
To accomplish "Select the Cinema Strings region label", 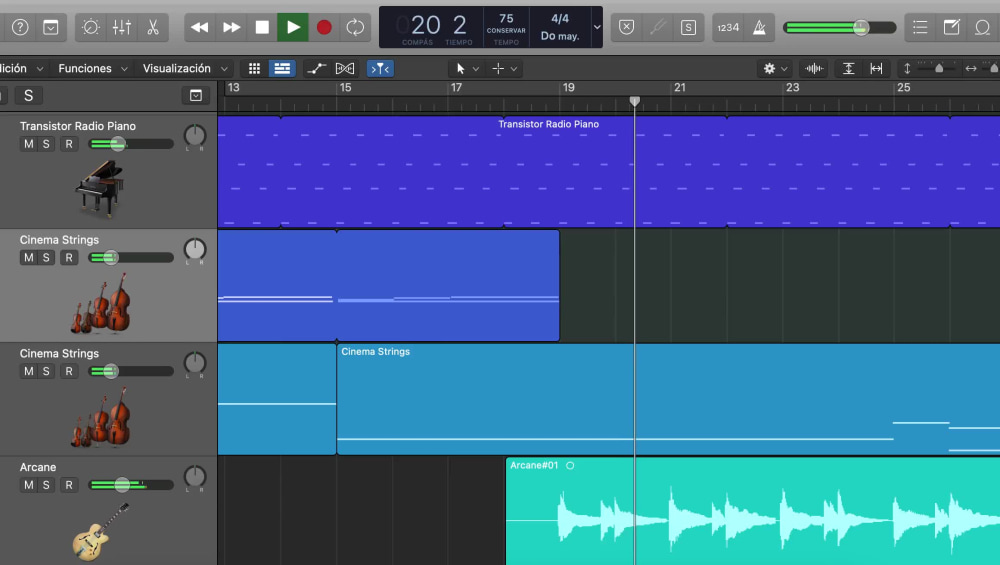I will point(375,351).
